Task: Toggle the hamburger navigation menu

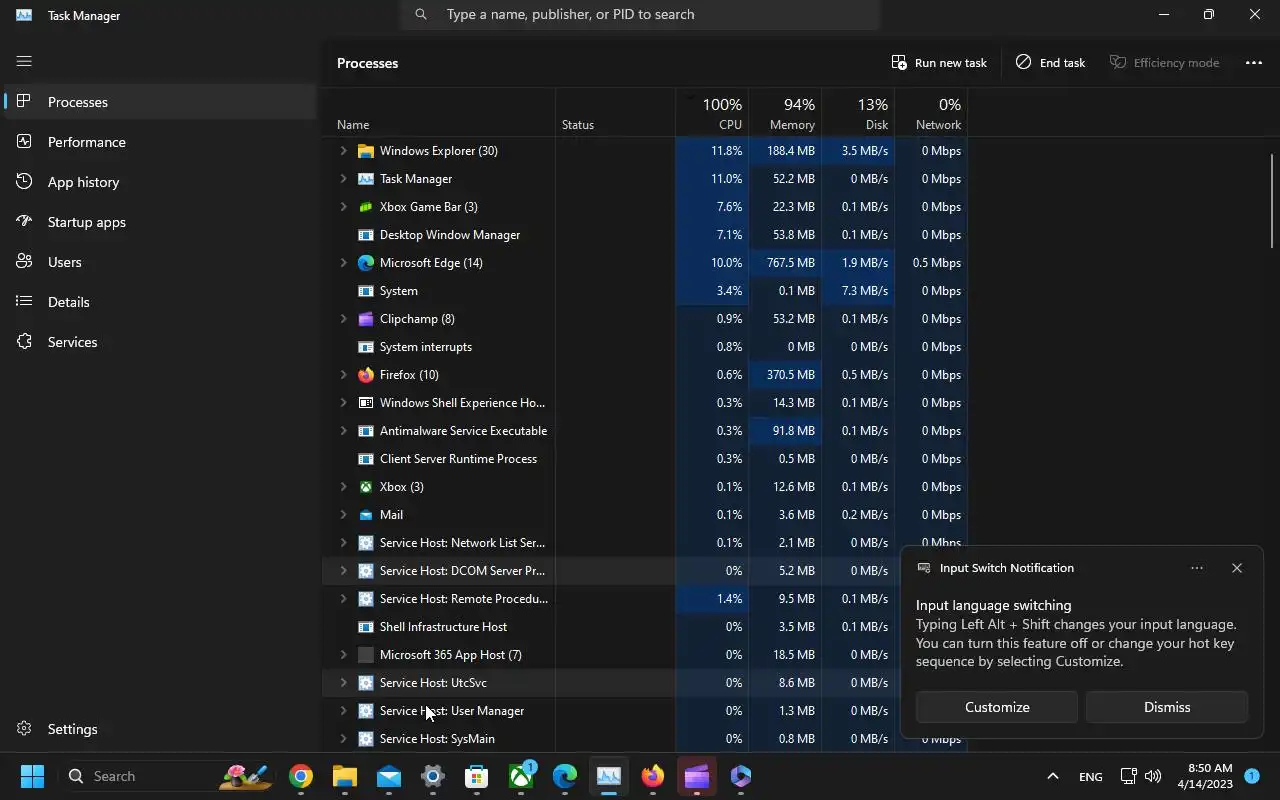Action: [24, 62]
